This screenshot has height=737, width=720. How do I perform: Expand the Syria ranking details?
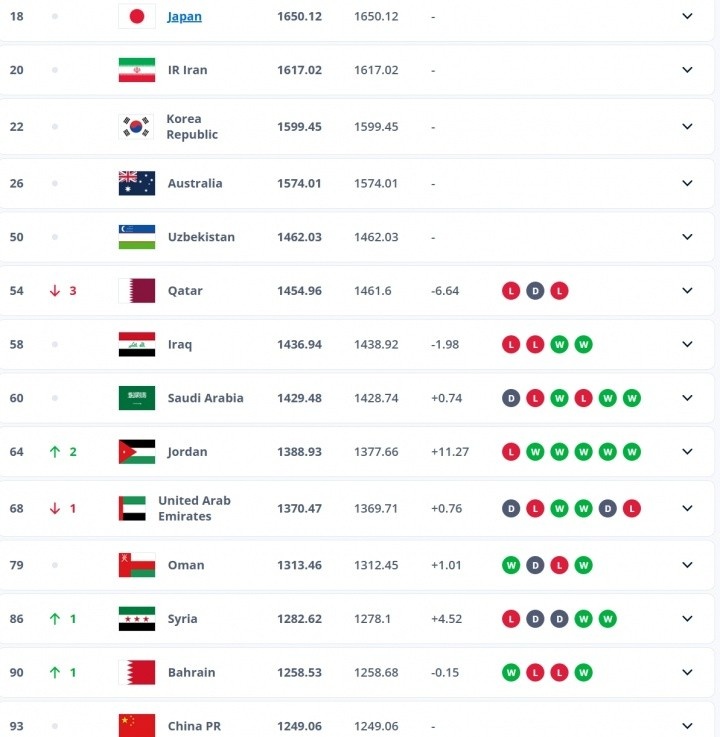pos(687,619)
